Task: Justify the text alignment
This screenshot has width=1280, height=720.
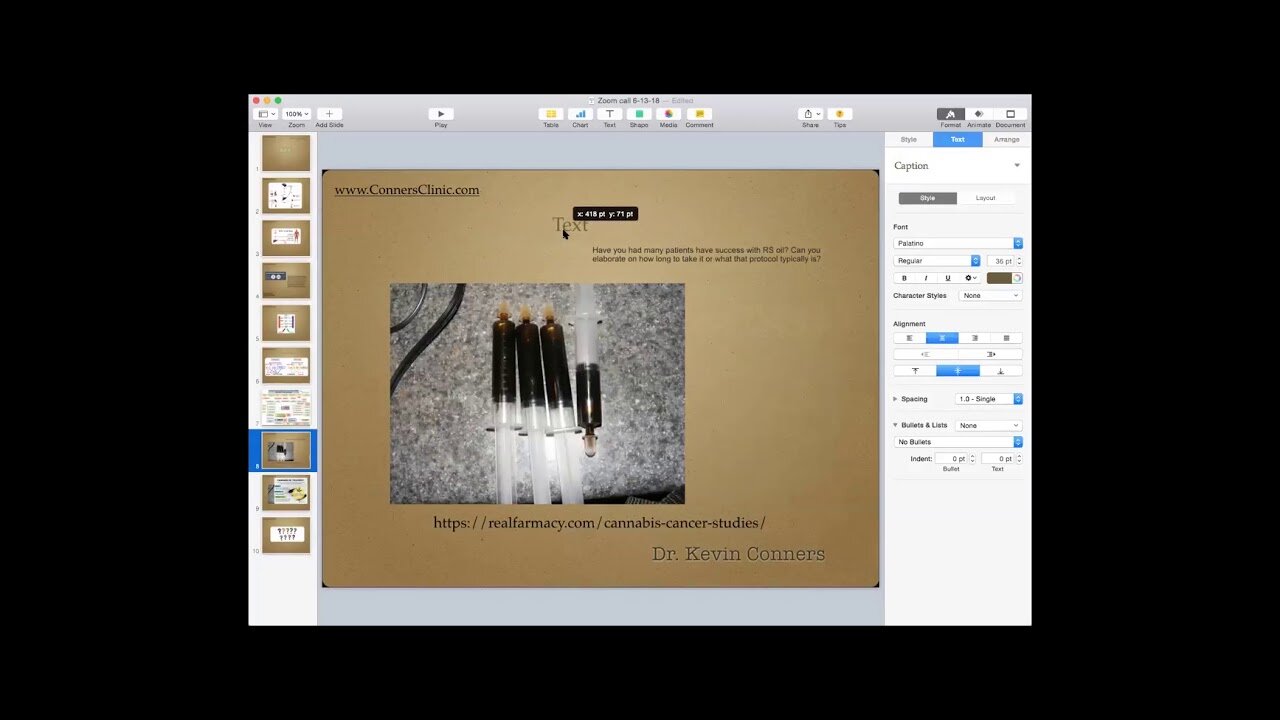Action: [1006, 338]
